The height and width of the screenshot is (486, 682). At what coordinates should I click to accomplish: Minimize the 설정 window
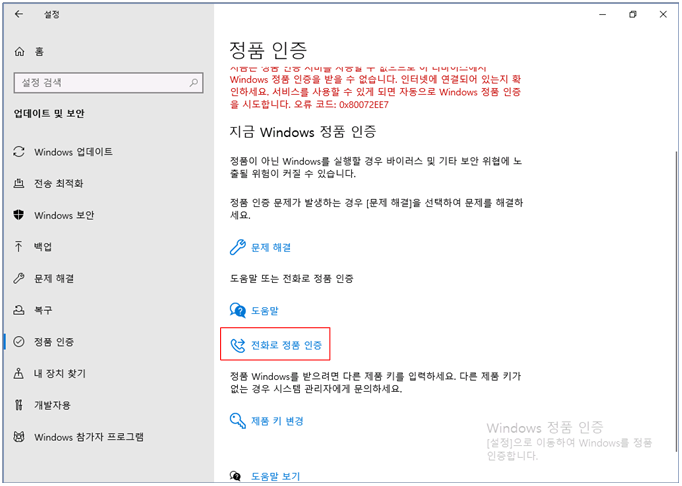click(602, 14)
